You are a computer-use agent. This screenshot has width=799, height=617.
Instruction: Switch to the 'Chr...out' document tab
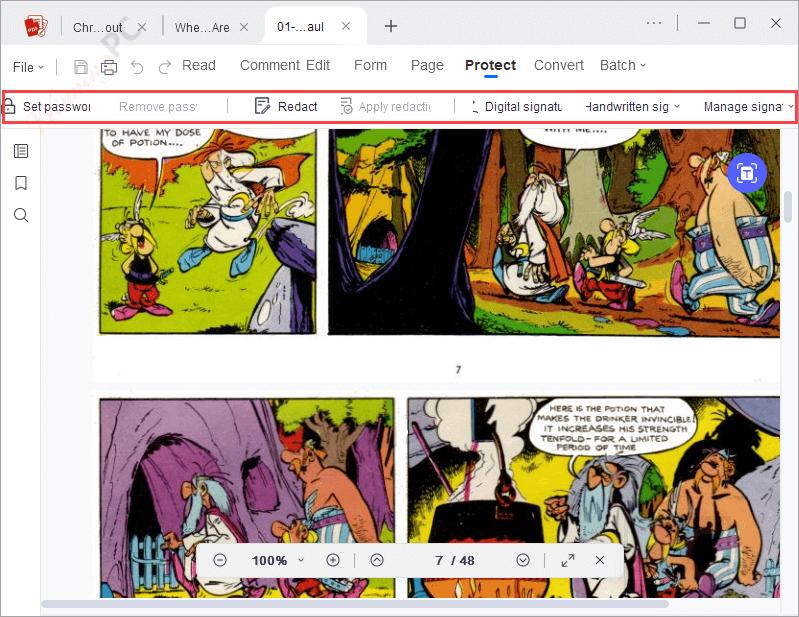pyautogui.click(x=98, y=28)
